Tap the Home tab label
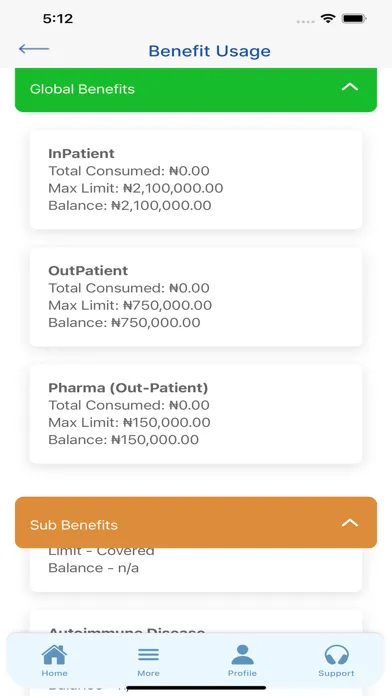This screenshot has height=696, width=392. pos(54,673)
